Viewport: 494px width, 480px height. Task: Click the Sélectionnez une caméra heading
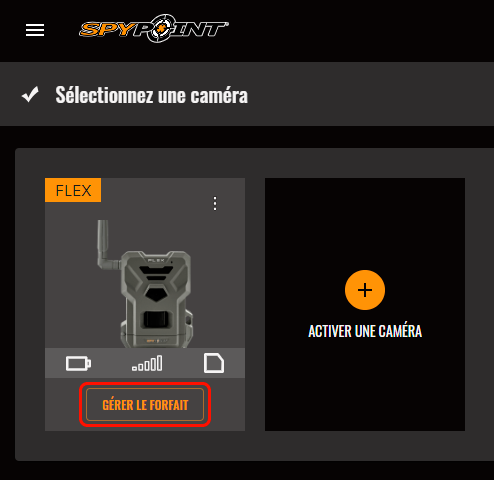pyautogui.click(x=152, y=95)
